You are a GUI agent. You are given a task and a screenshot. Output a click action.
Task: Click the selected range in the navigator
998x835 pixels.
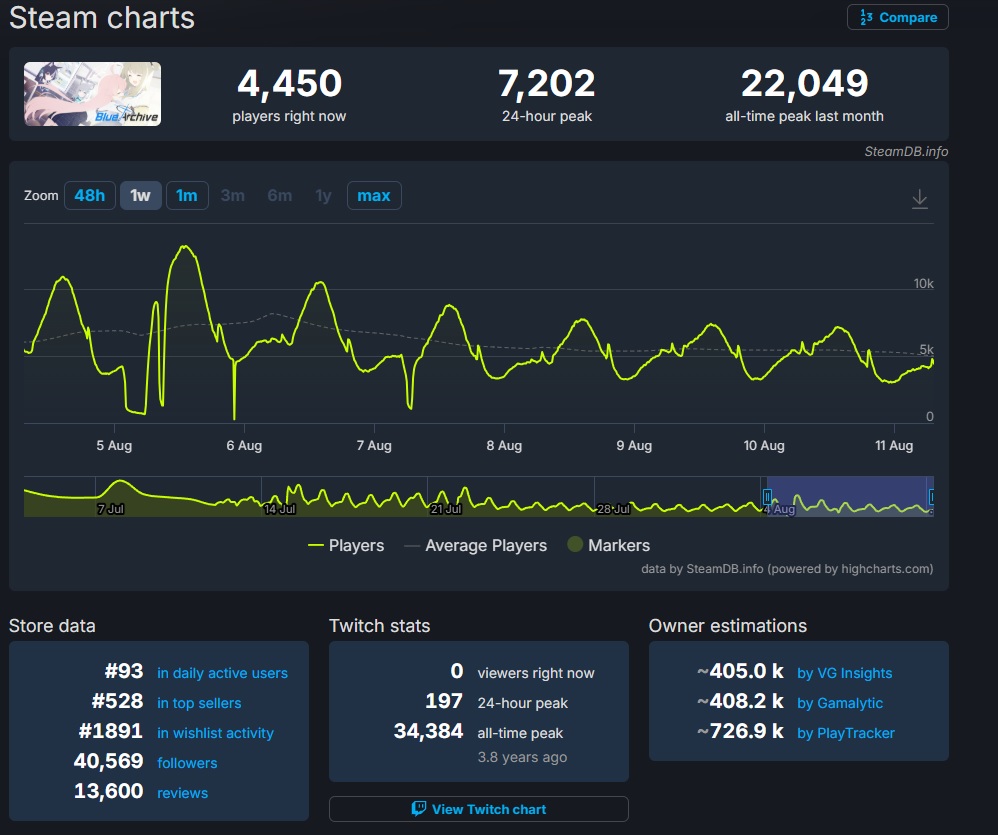[850, 496]
